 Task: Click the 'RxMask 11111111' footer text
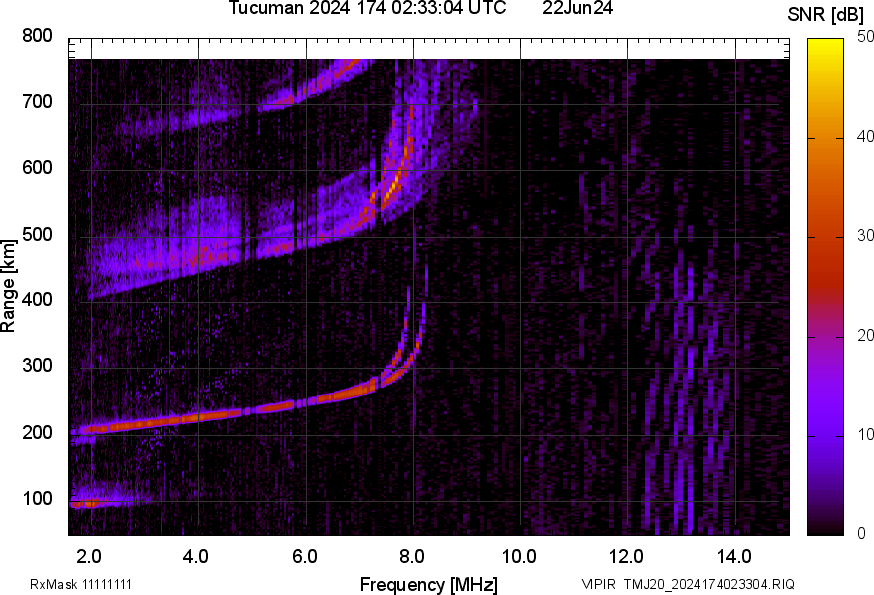pyautogui.click(x=81, y=584)
